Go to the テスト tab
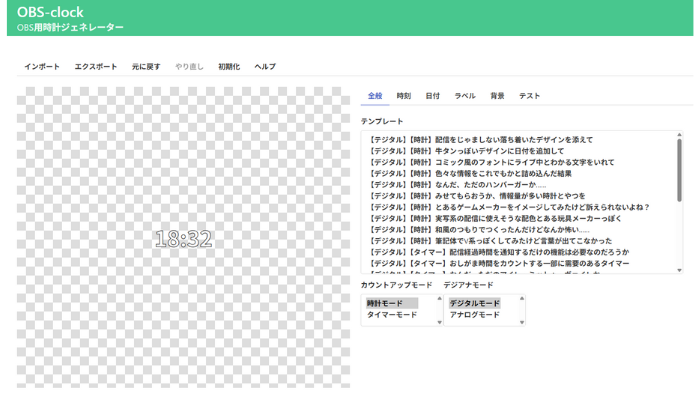This screenshot has width=700, height=400. coord(529,96)
